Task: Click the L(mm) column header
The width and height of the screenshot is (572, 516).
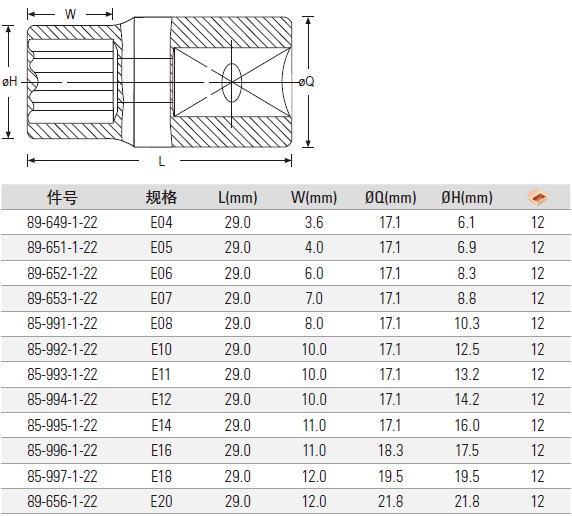Action: [237, 197]
